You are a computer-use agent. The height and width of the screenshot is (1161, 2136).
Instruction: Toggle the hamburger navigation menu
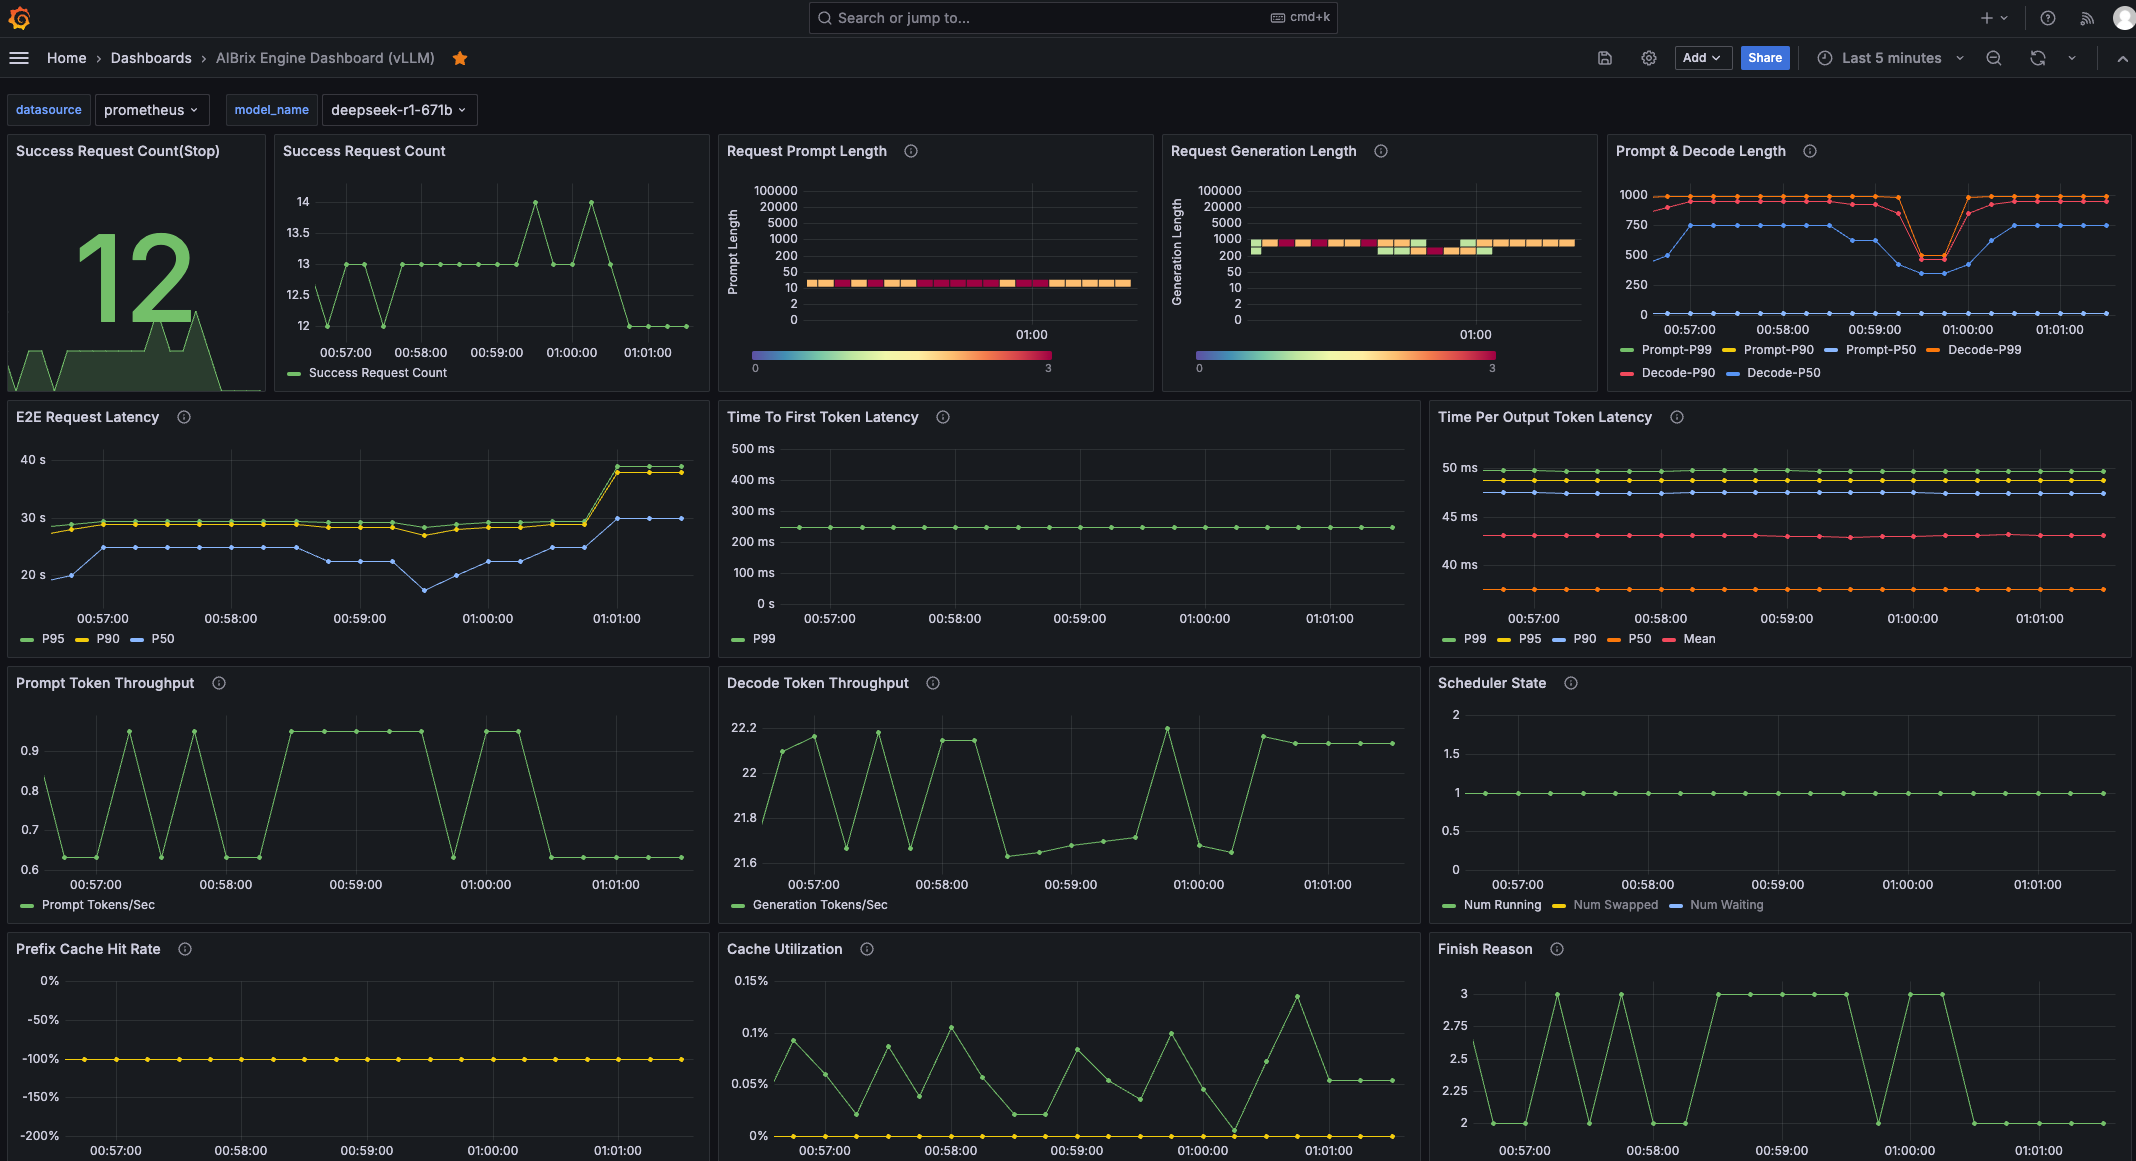[19, 58]
